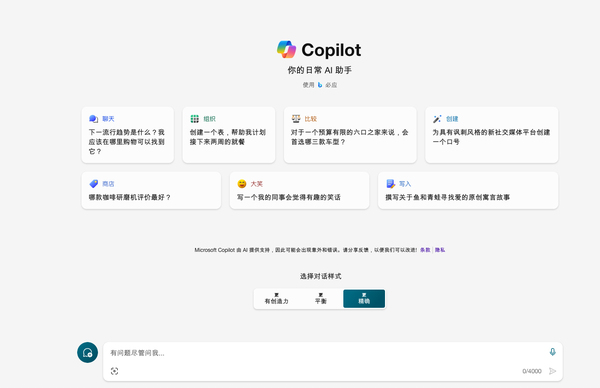The image size is (600, 388).
Task: Click the 选择对话样式 heading
Action: click(x=320, y=276)
